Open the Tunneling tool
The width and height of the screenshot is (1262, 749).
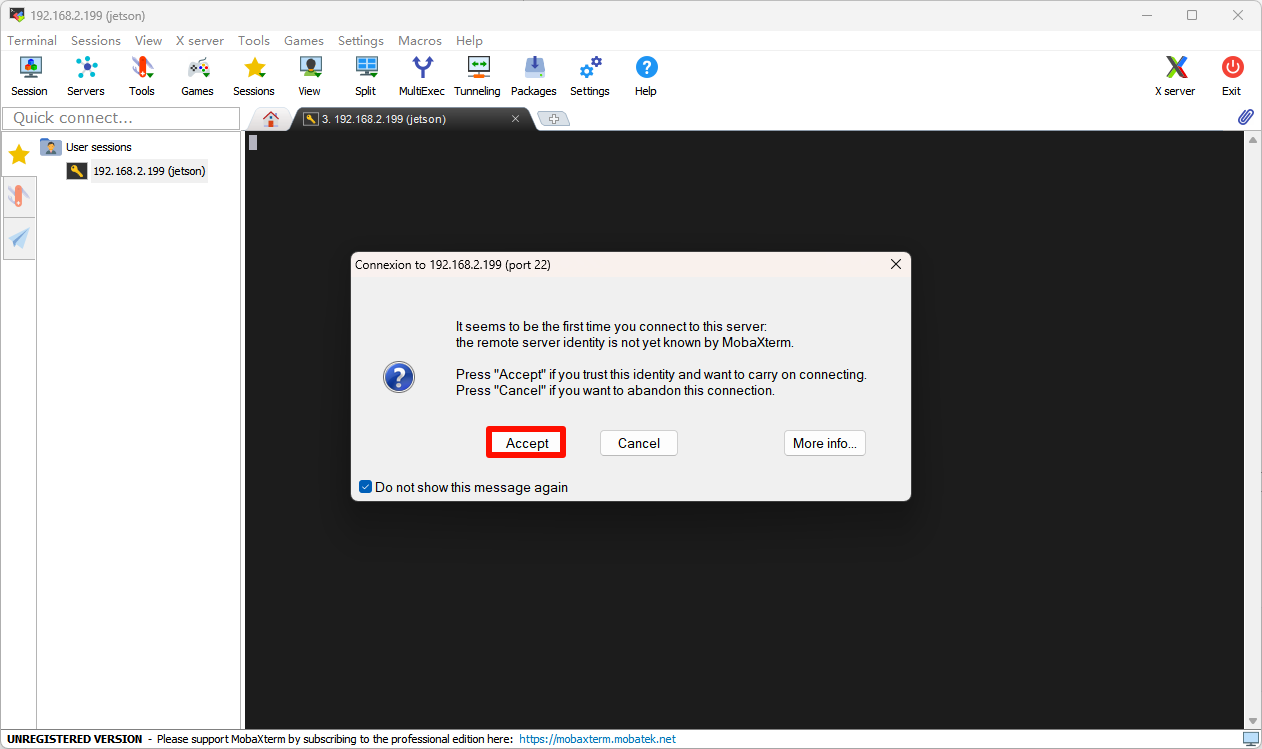coord(477,76)
